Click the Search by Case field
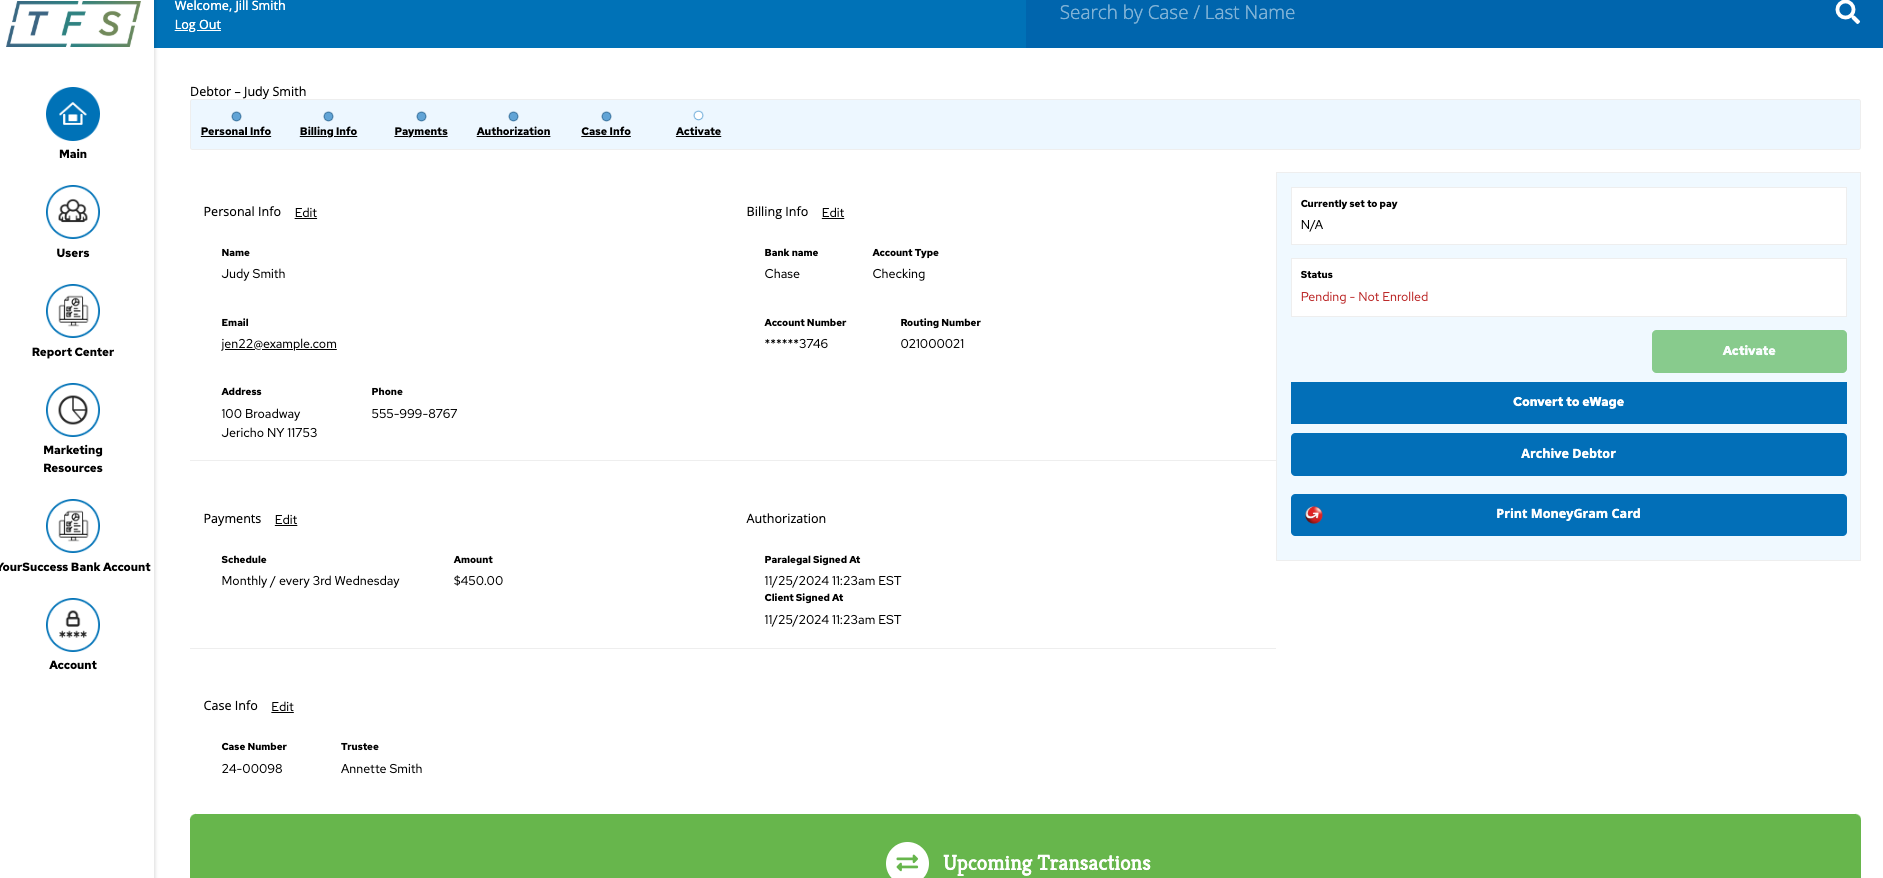 (1400, 14)
